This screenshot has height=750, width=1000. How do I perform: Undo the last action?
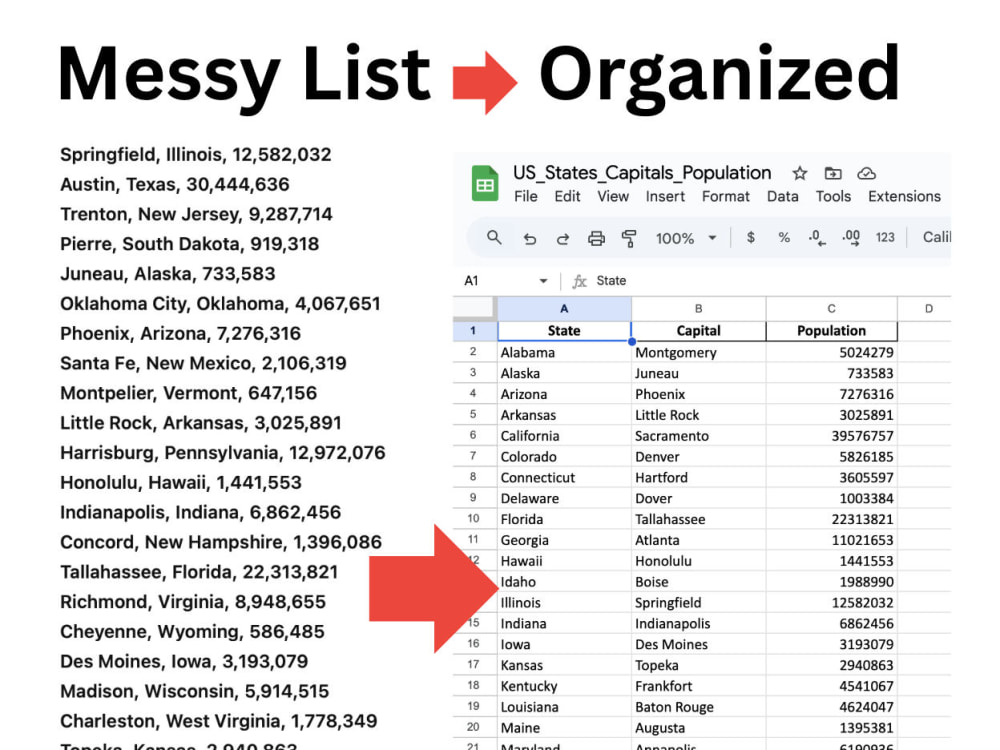click(529, 239)
